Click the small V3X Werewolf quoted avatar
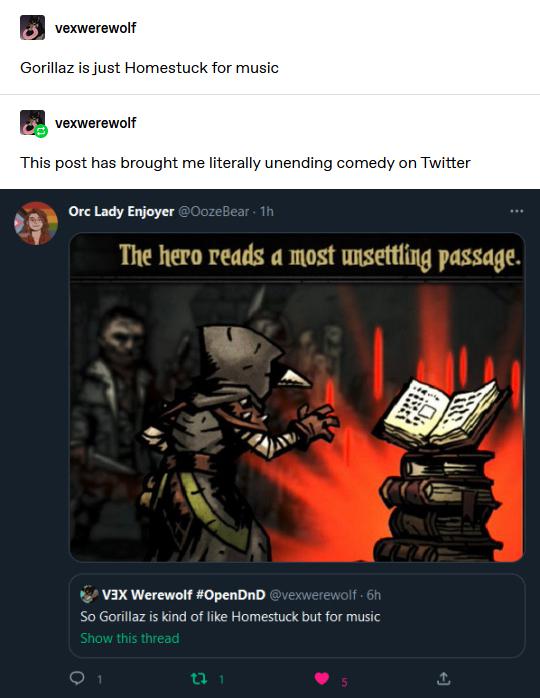The height and width of the screenshot is (698, 540). tap(89, 594)
